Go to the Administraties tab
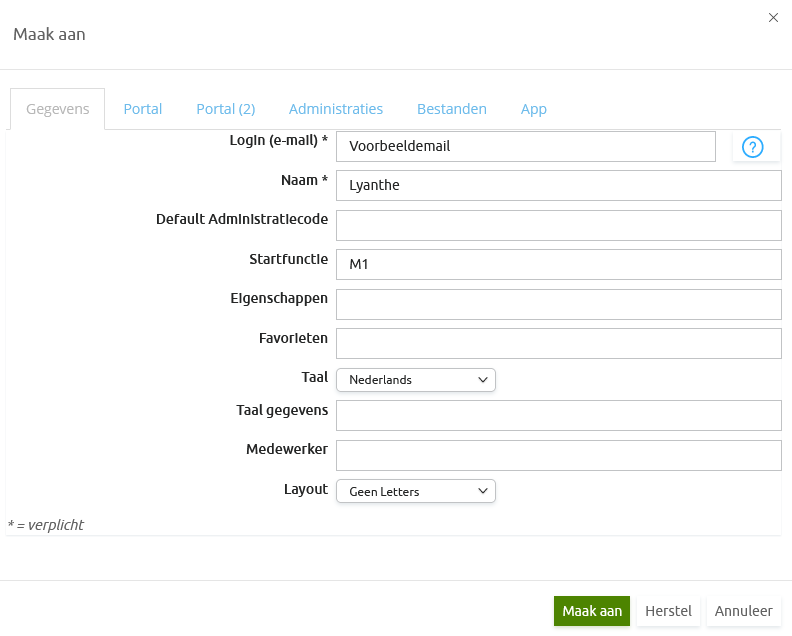This screenshot has height=636, width=792. pyautogui.click(x=336, y=109)
